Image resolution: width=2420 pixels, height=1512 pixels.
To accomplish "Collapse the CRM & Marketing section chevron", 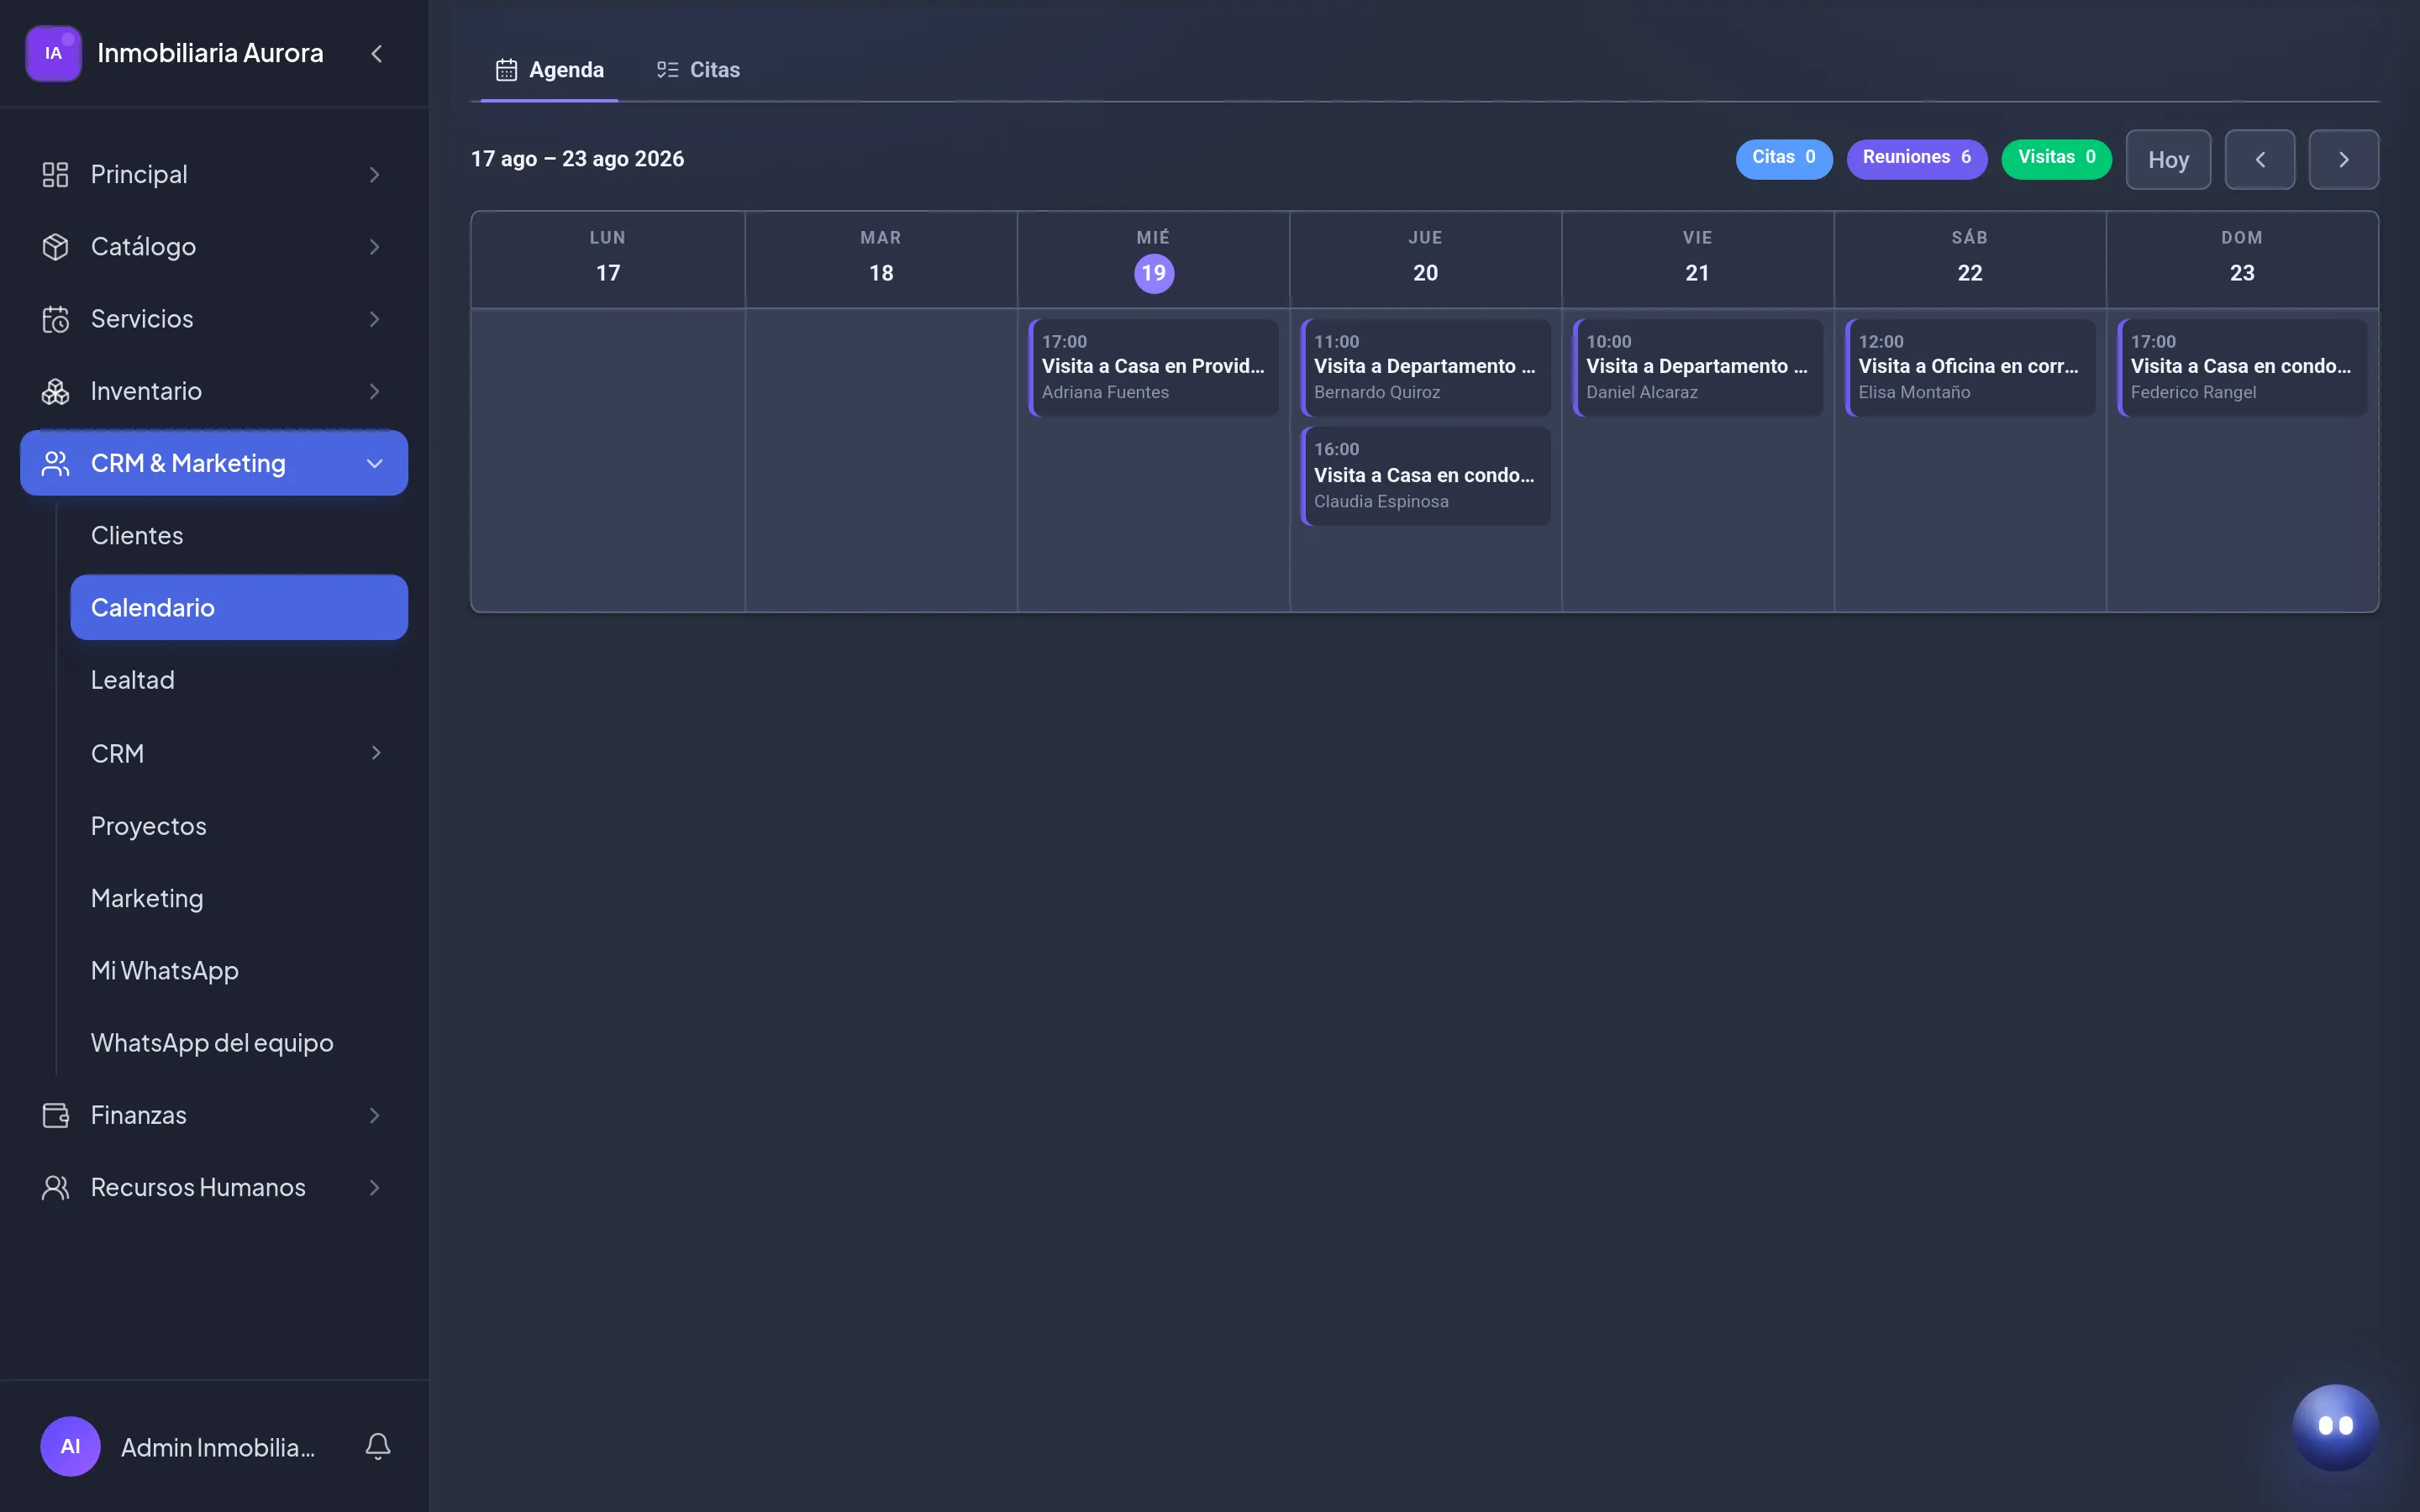I will [x=374, y=463].
